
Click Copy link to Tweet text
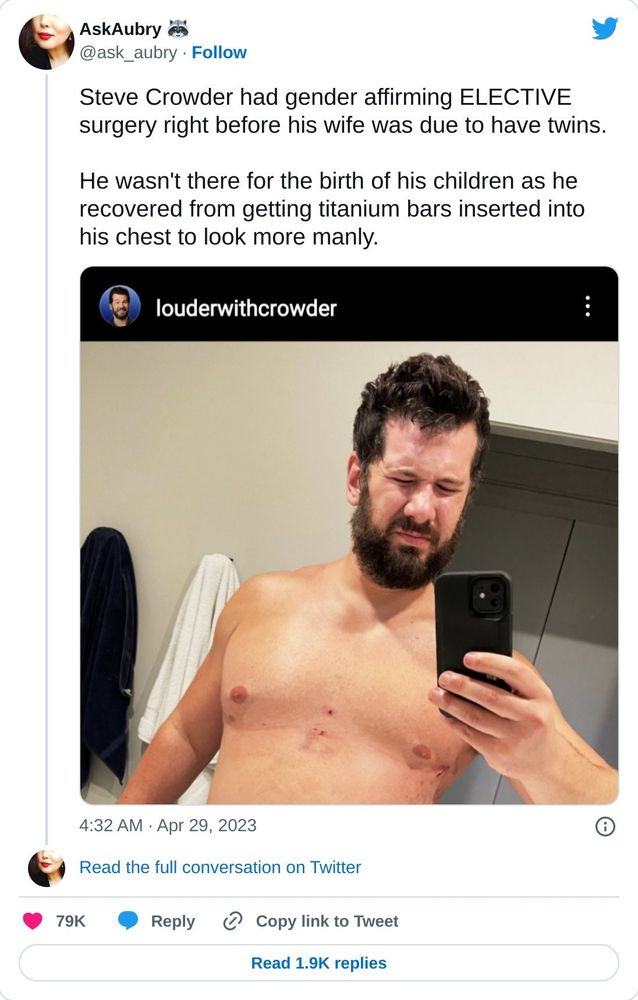click(327, 921)
